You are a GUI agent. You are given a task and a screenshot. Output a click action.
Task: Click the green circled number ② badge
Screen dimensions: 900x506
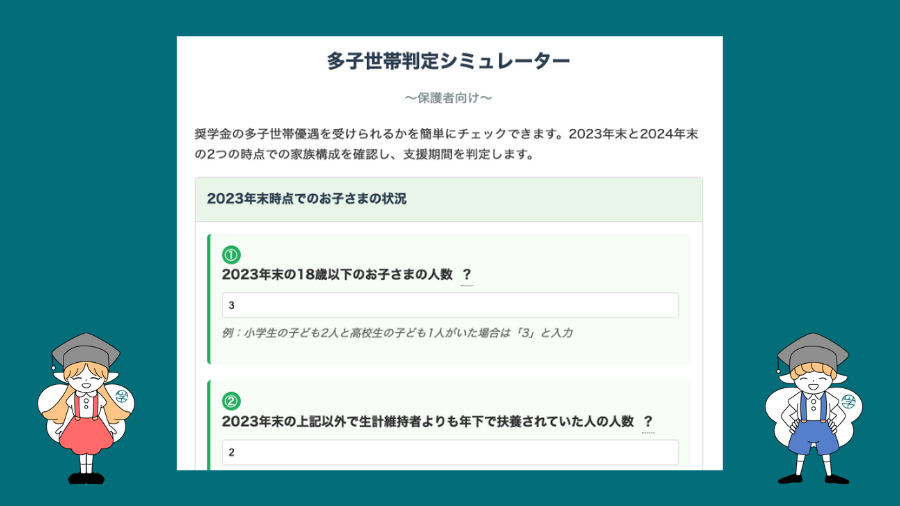(x=231, y=401)
